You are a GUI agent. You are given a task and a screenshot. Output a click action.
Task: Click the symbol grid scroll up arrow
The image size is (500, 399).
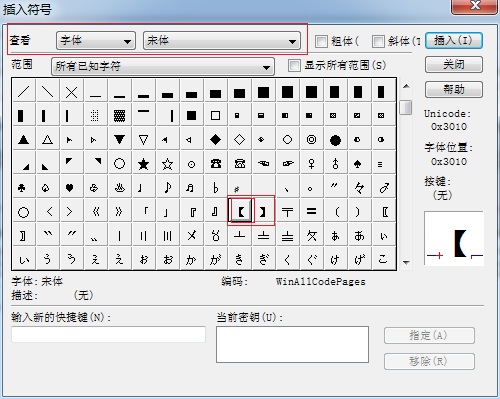pos(406,86)
